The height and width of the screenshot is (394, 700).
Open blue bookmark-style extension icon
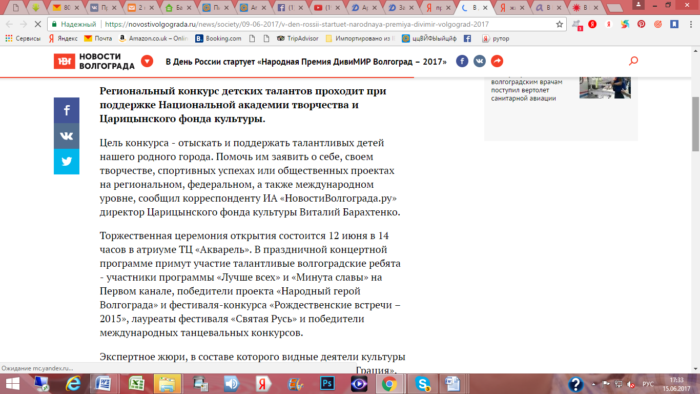tap(674, 24)
